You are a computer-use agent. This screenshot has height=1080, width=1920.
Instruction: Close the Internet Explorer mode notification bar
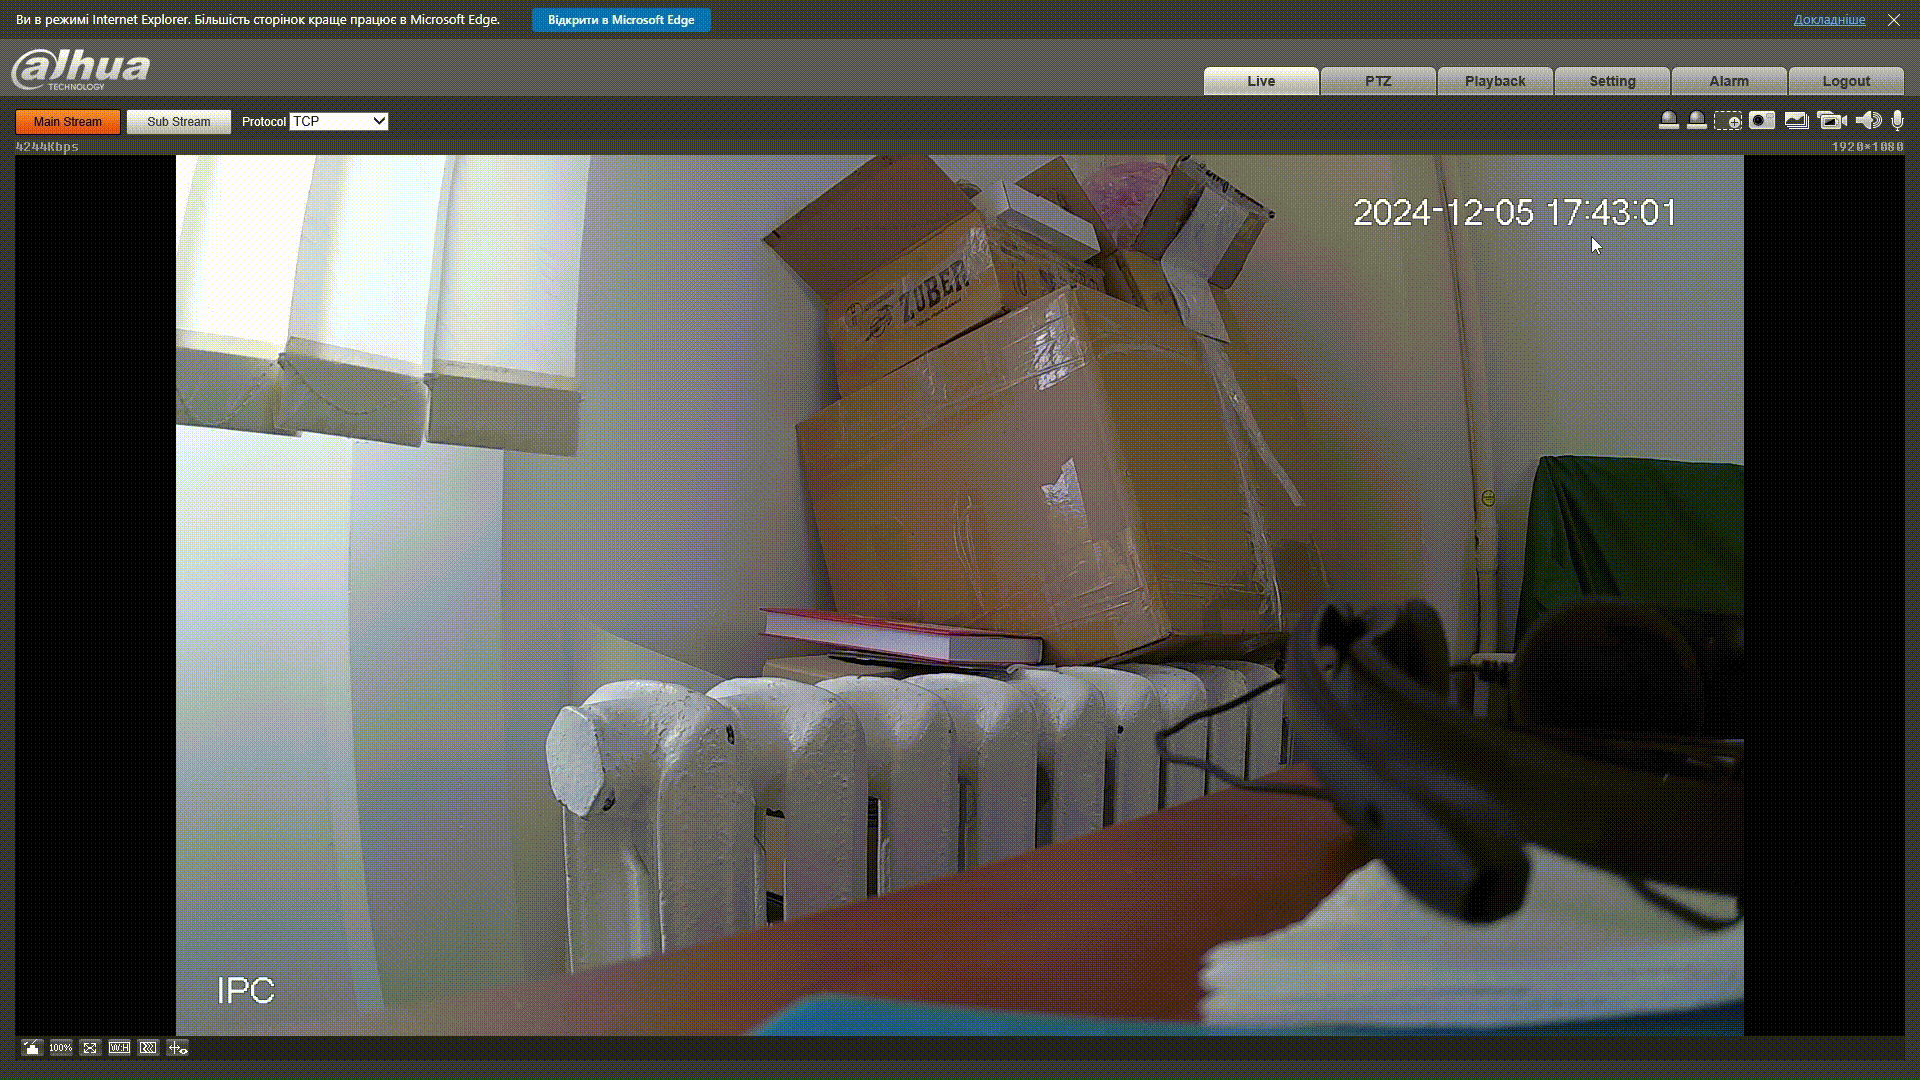[x=1894, y=20]
